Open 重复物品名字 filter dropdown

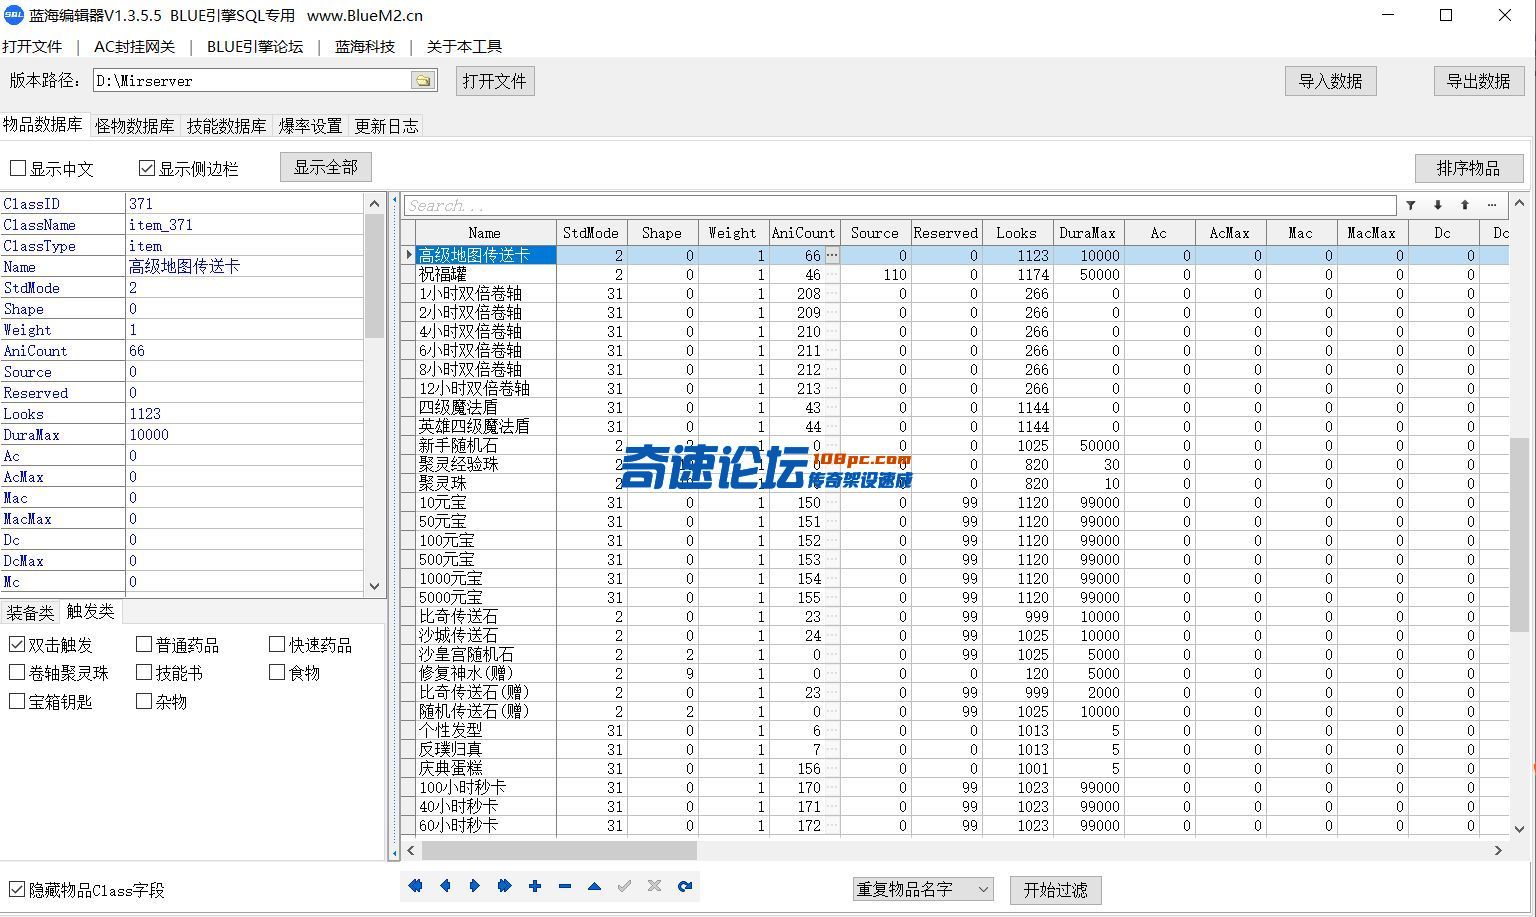coord(922,889)
